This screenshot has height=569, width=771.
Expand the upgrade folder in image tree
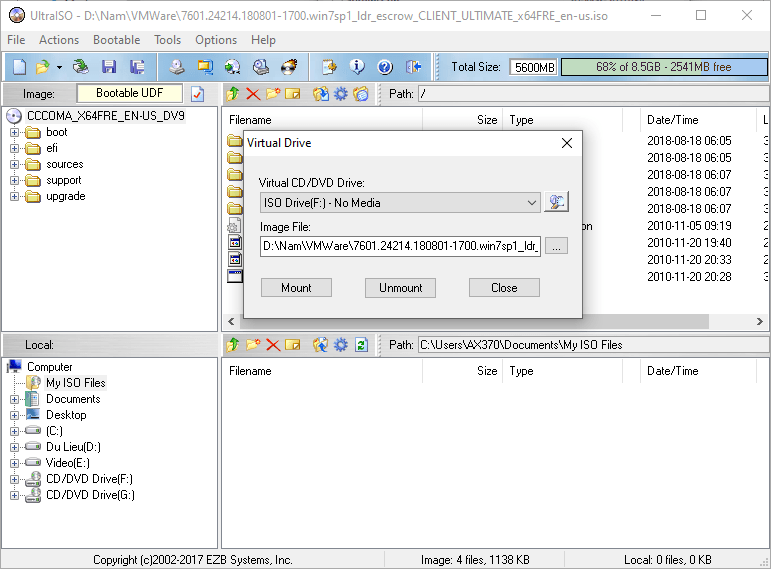[14, 196]
